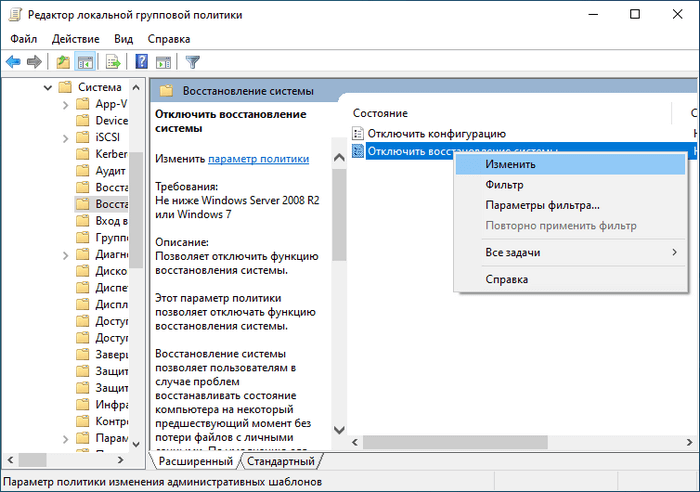Open the Действие menu

pos(75,39)
